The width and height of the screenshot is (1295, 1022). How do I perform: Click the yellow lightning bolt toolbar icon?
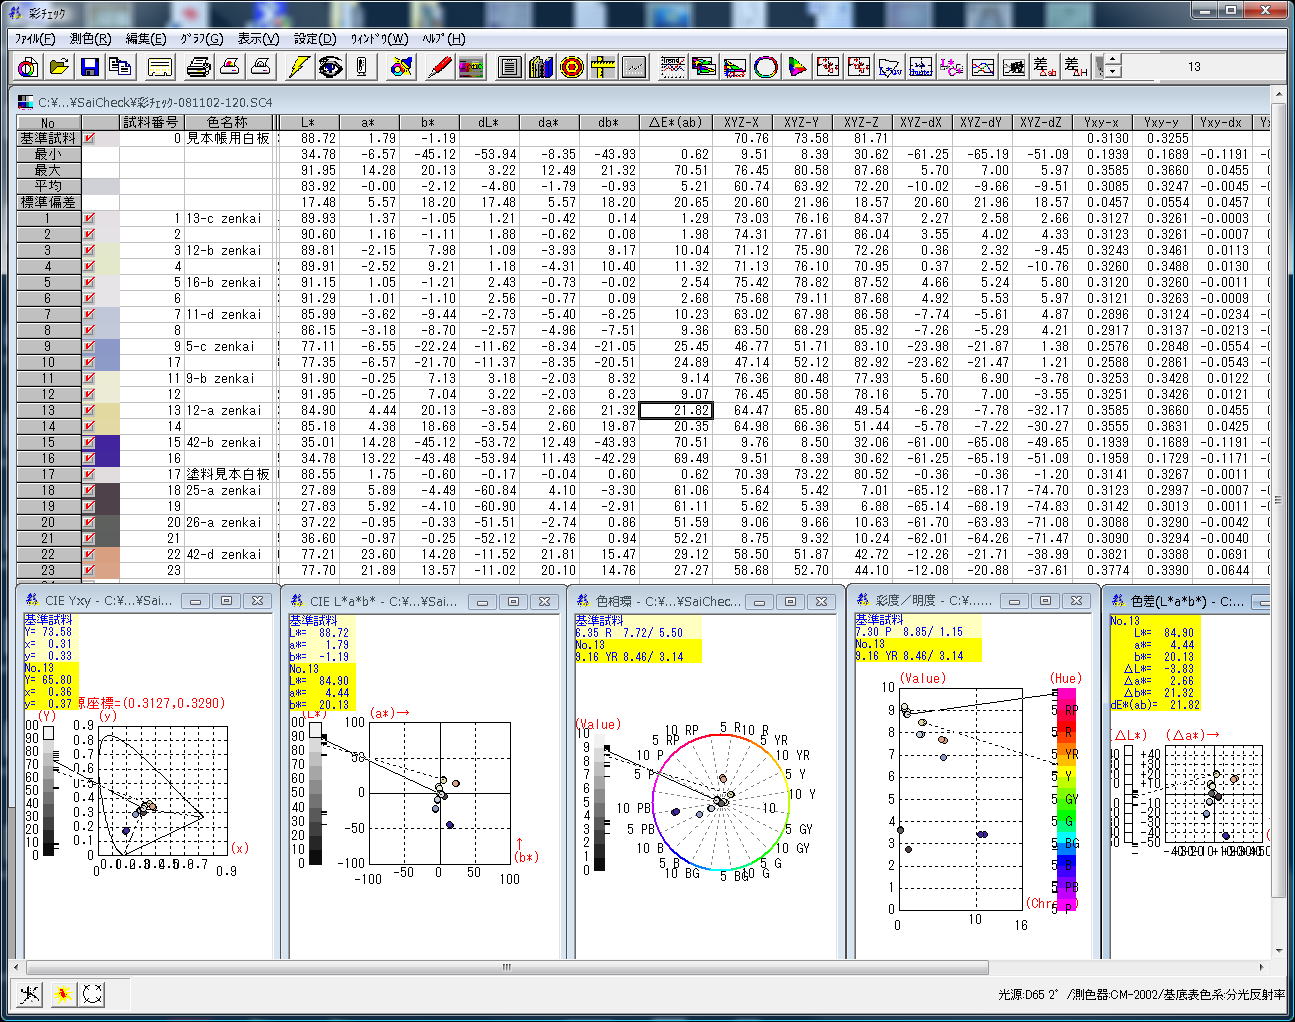pyautogui.click(x=298, y=67)
